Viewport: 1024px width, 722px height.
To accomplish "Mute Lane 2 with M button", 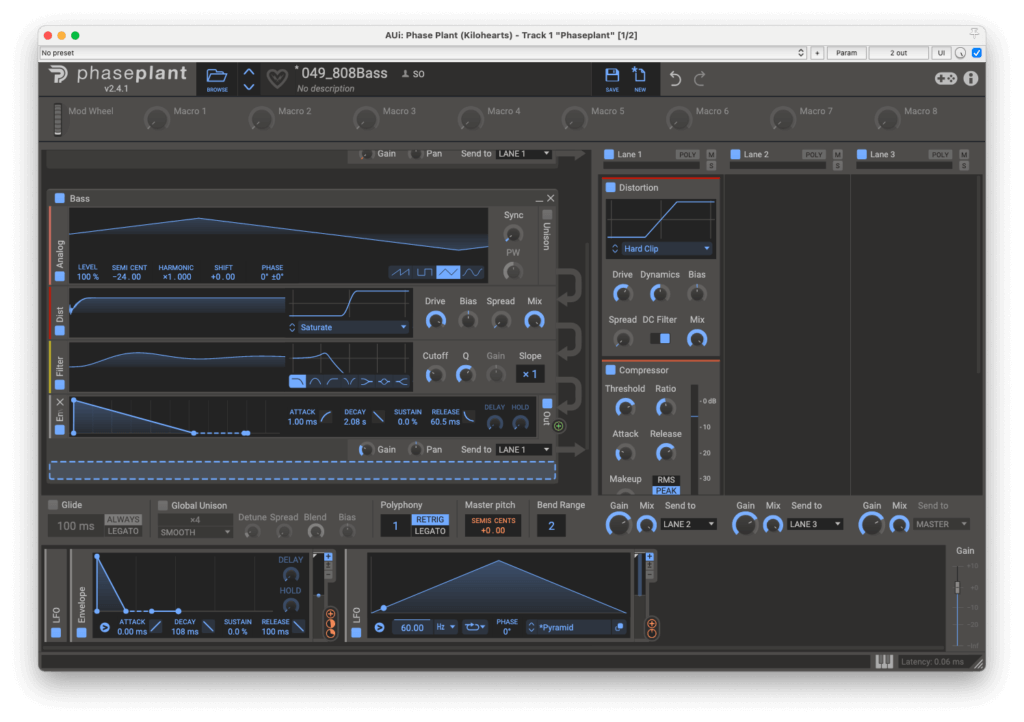I will [x=838, y=154].
